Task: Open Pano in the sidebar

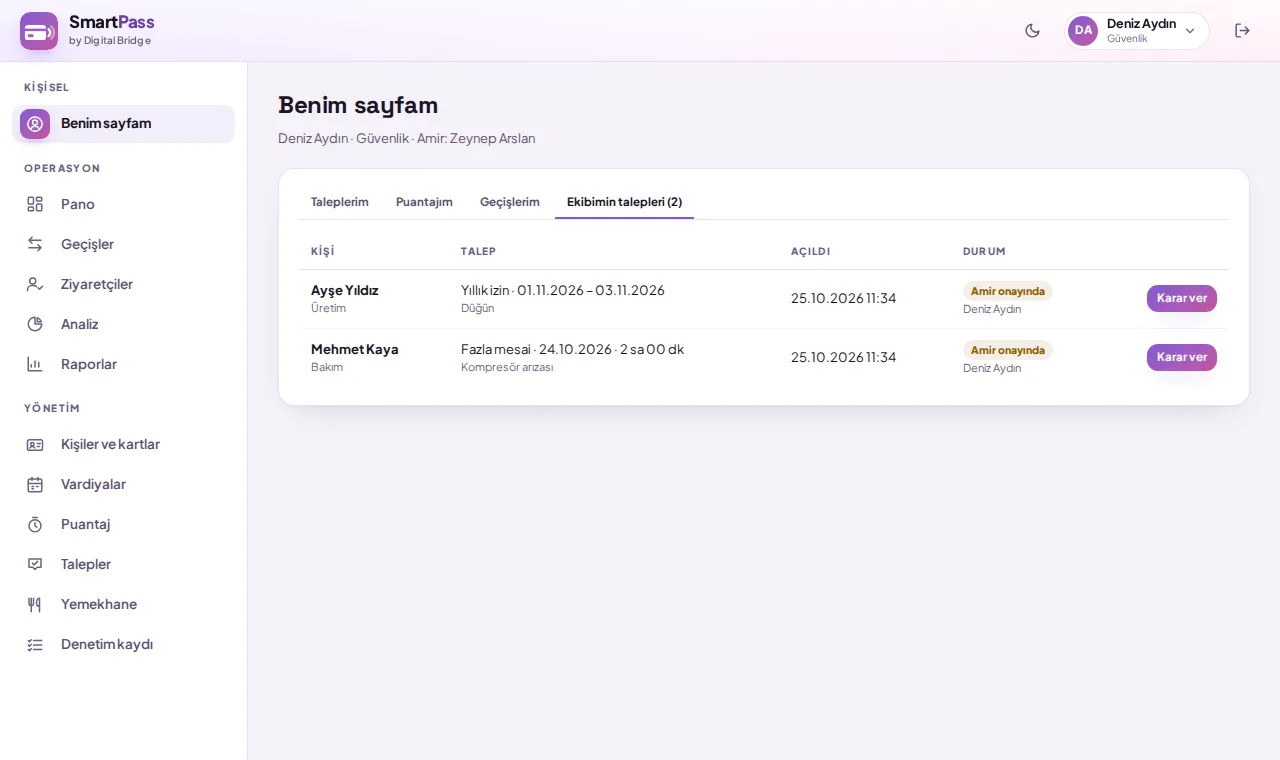Action: pyautogui.click(x=123, y=204)
